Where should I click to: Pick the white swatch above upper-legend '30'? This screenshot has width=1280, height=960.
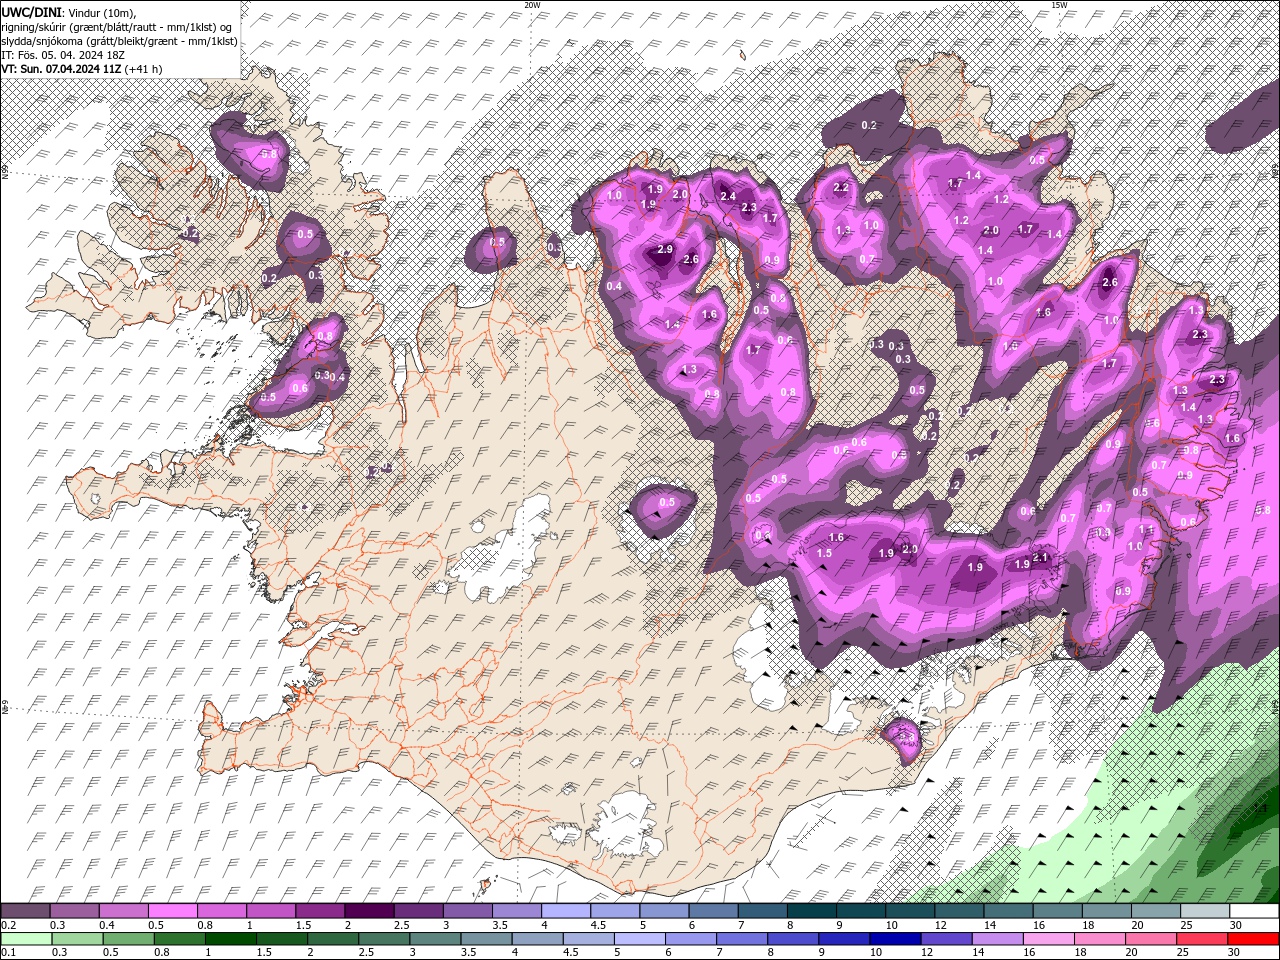1254,911
